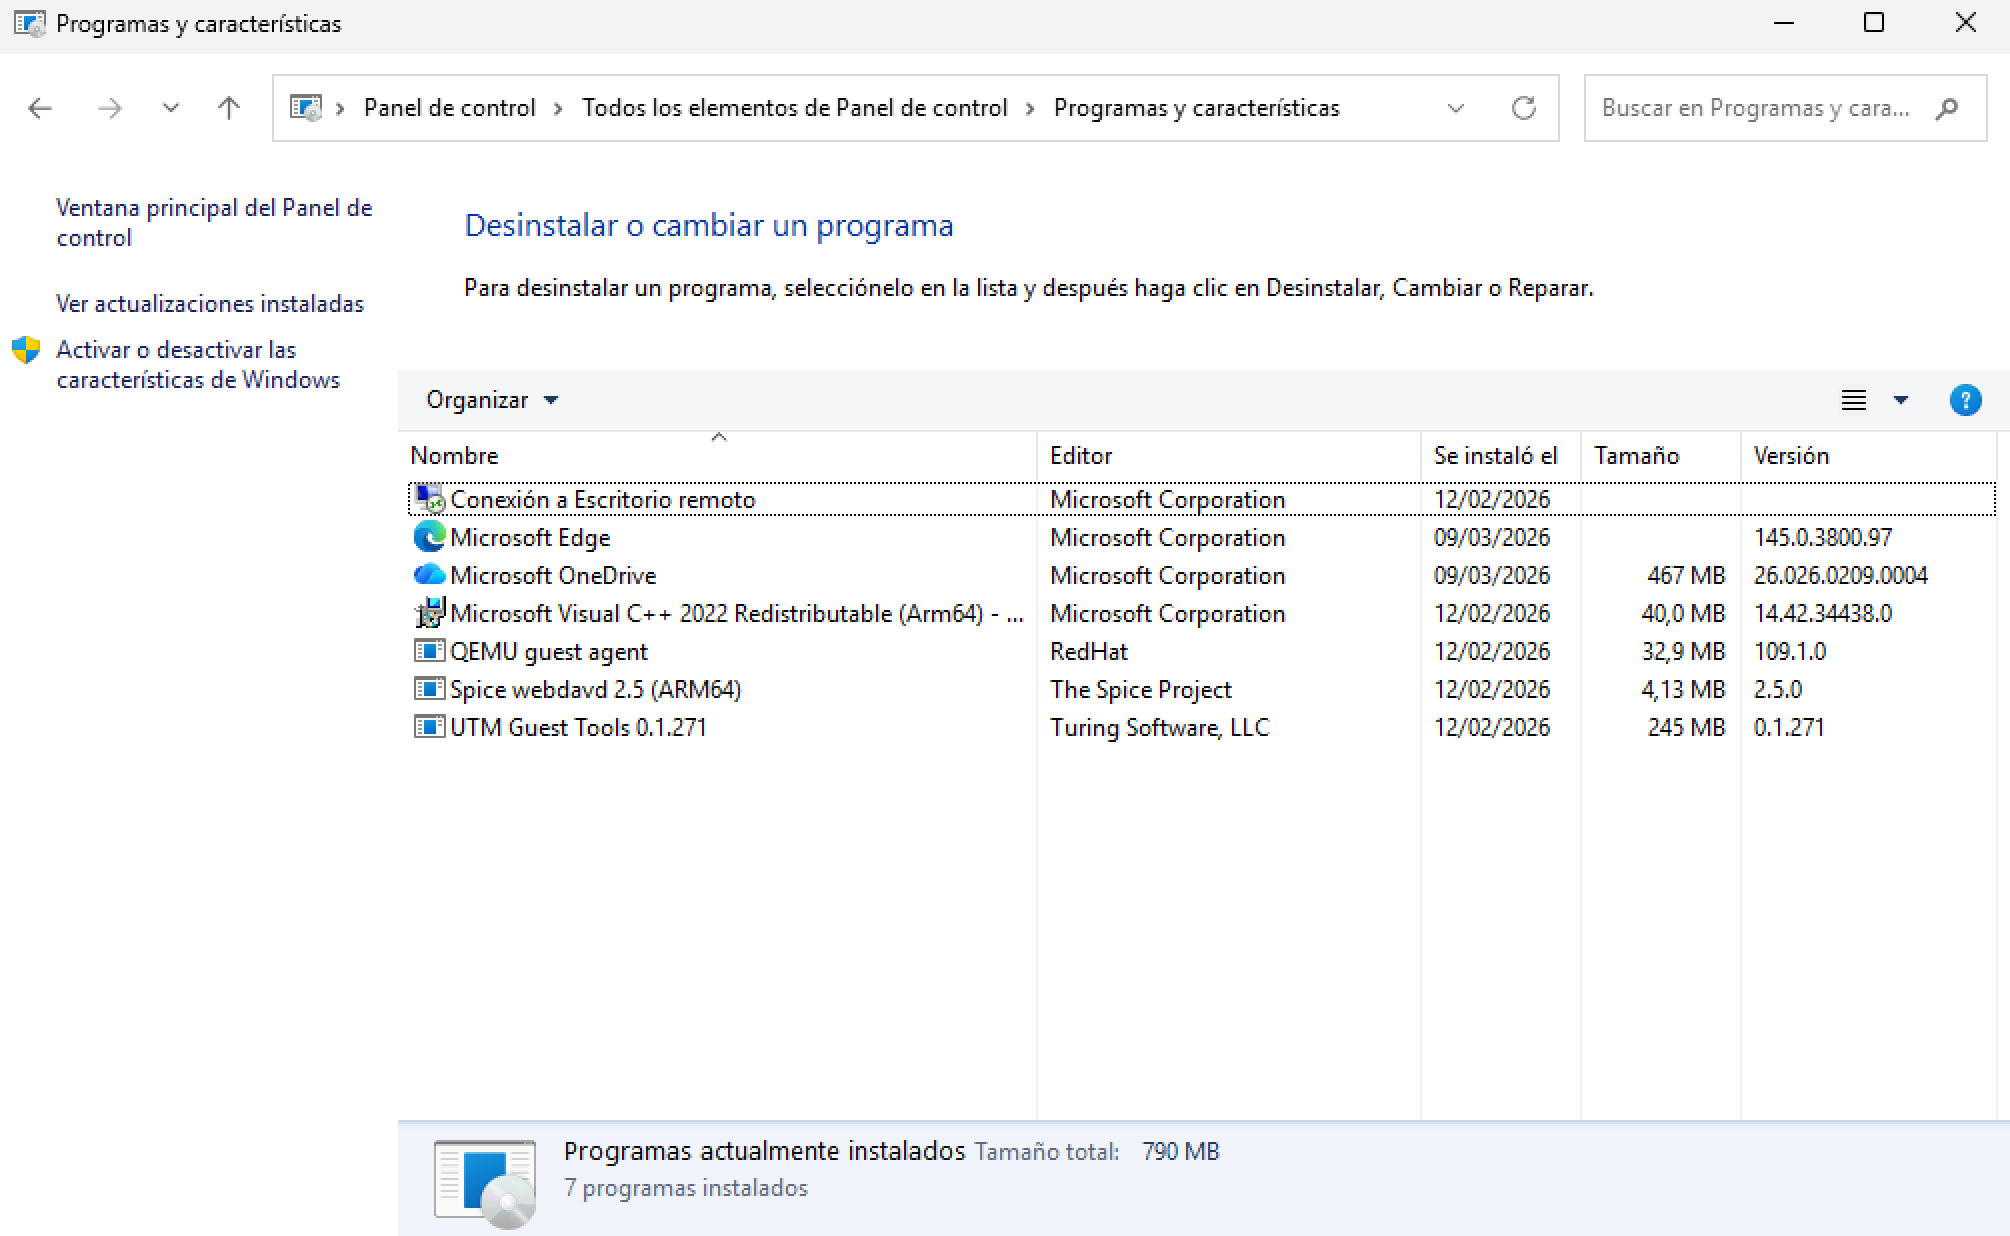
Task: Open Activar o desactivar las características de Windows
Action: click(198, 365)
